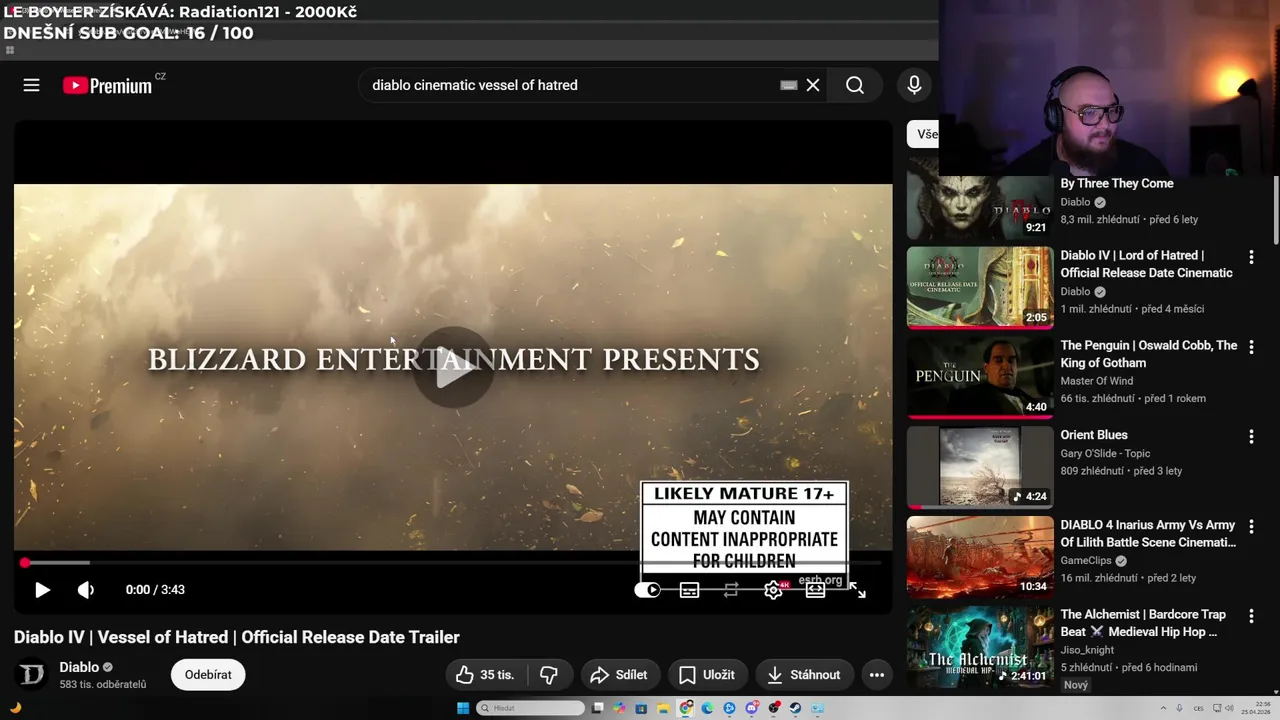Switch to Chrome on the taskbar
The image size is (1280, 720).
coord(685,708)
